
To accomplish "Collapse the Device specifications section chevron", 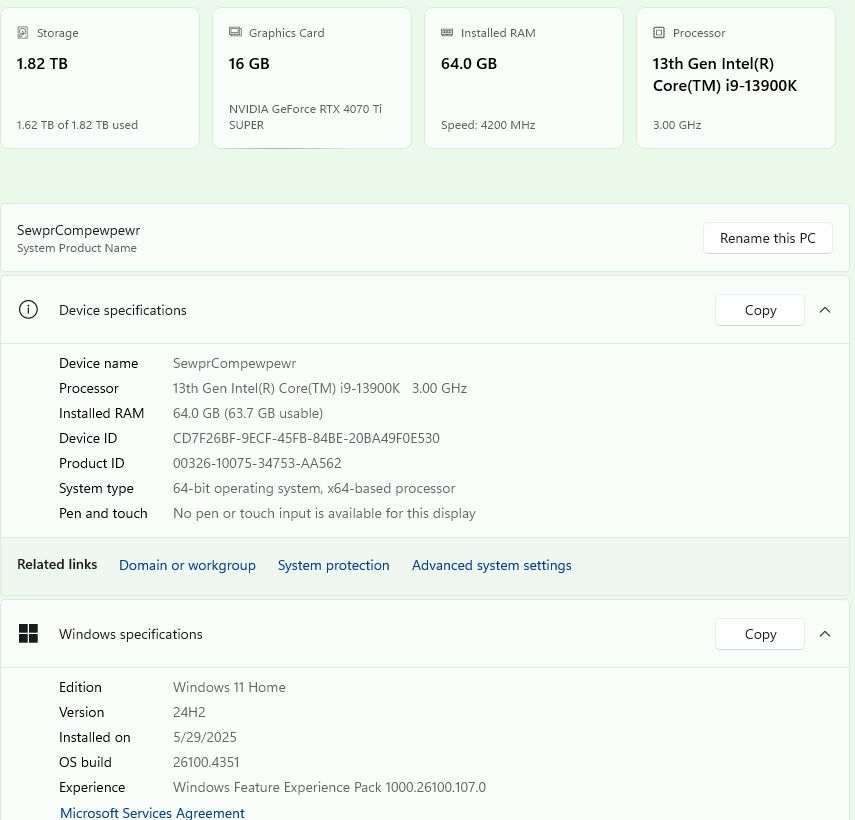I will point(825,310).
